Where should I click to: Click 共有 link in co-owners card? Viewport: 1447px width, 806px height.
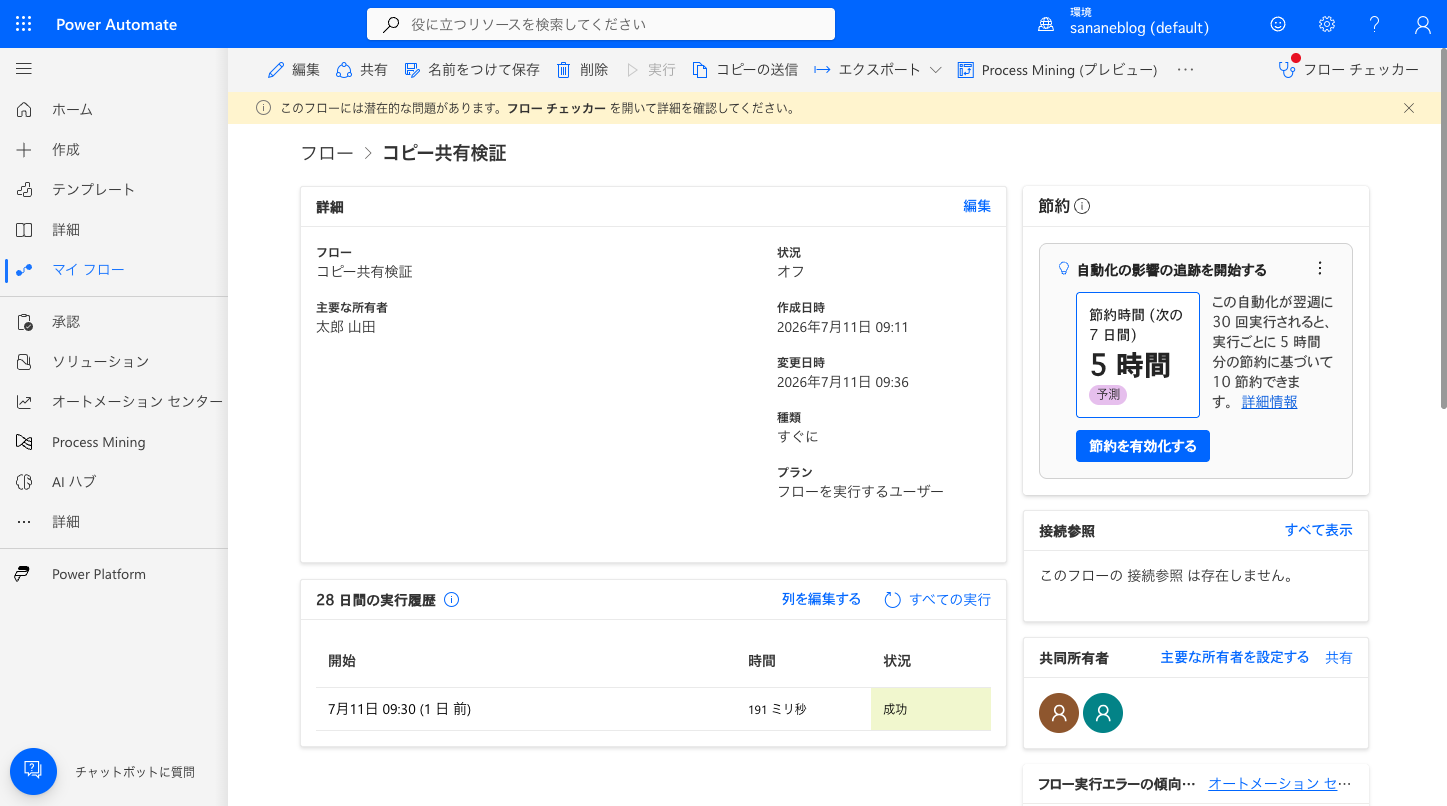click(x=1339, y=657)
